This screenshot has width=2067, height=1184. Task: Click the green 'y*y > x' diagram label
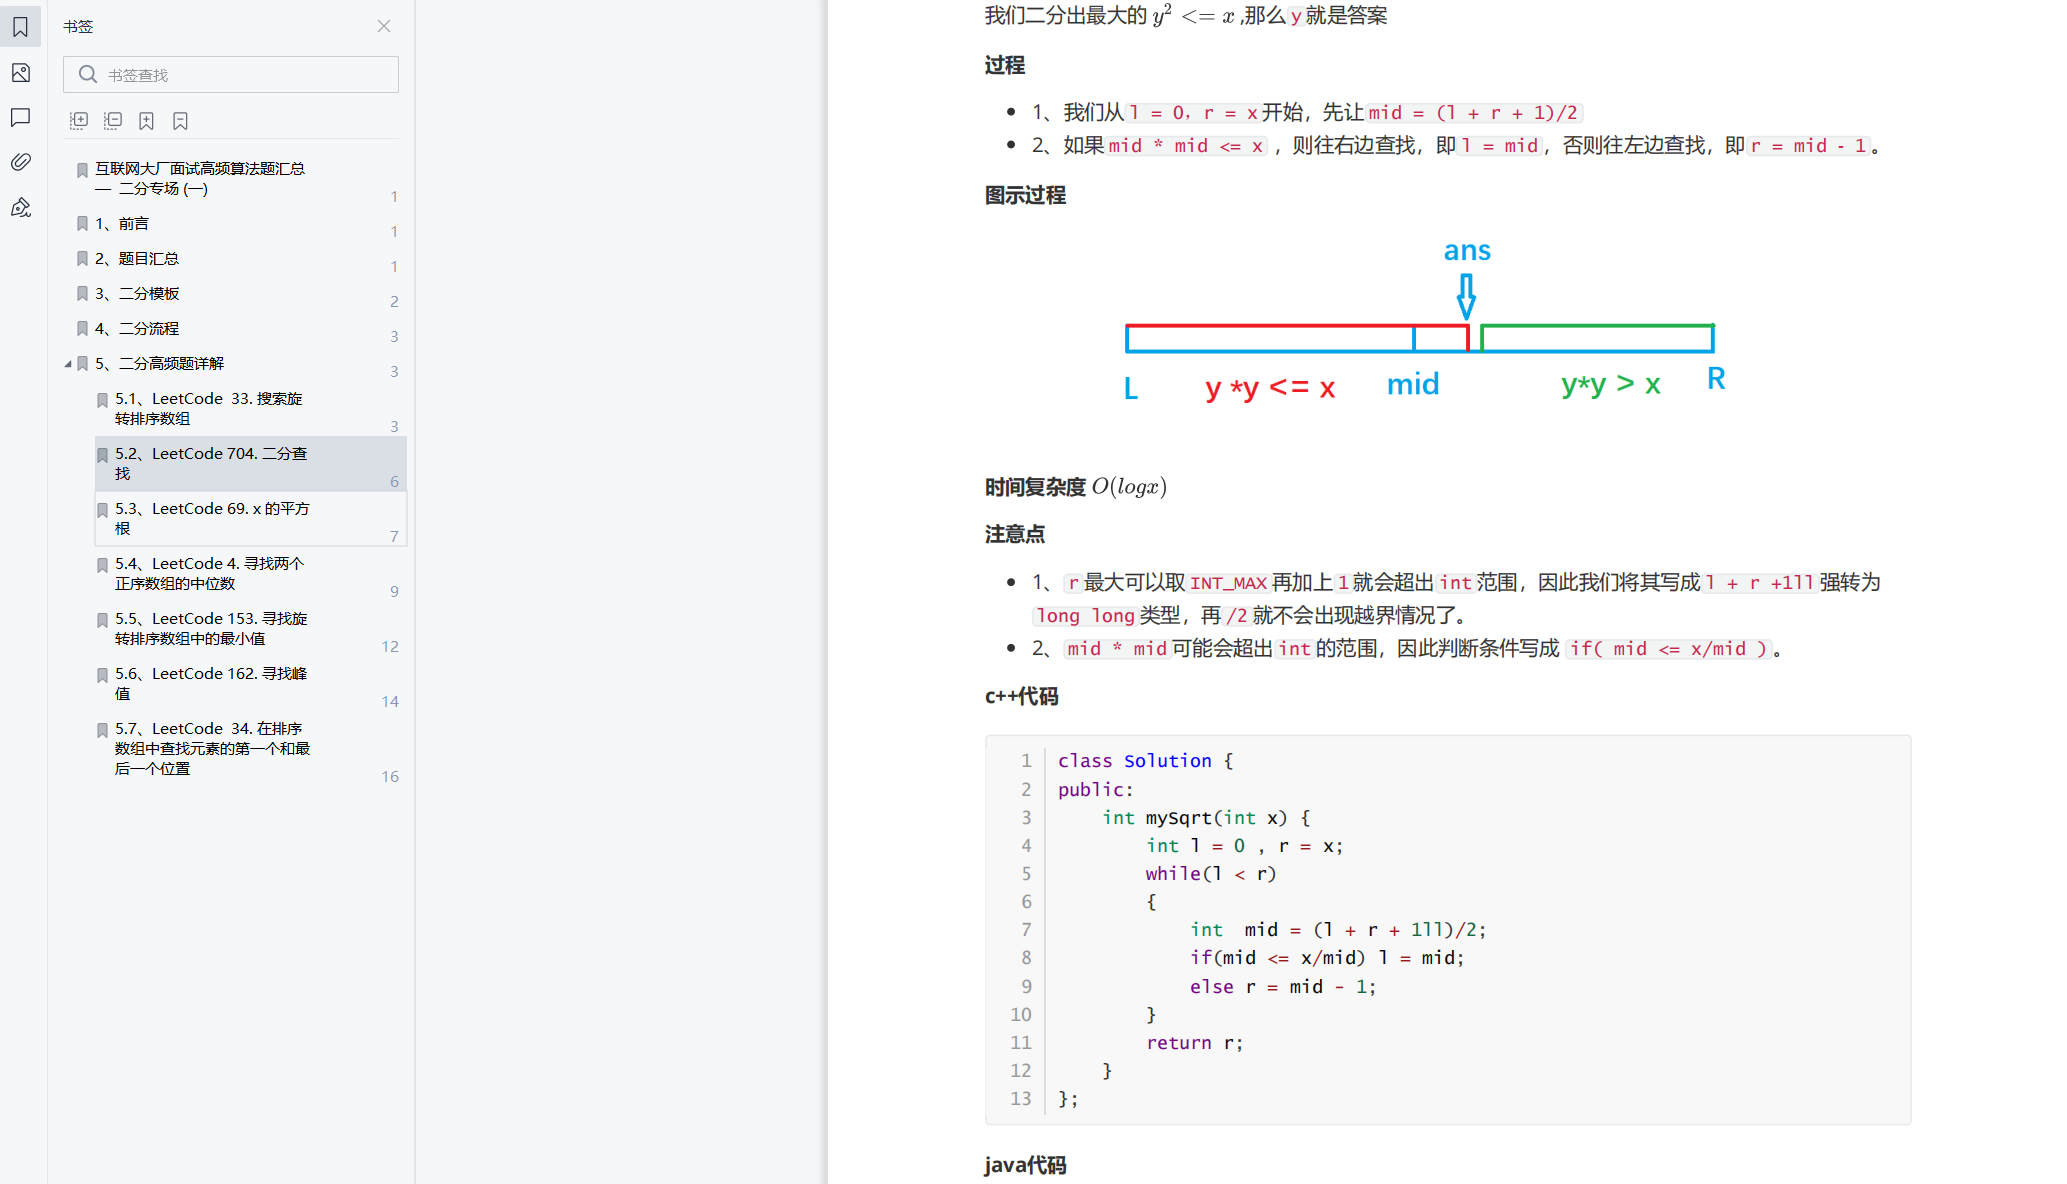1611,384
